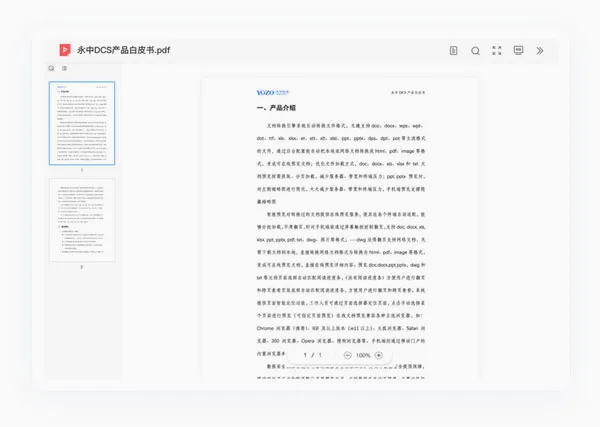
Task: Click the file title 永中DCS产品白皮书.pdf
Action: pos(124,50)
